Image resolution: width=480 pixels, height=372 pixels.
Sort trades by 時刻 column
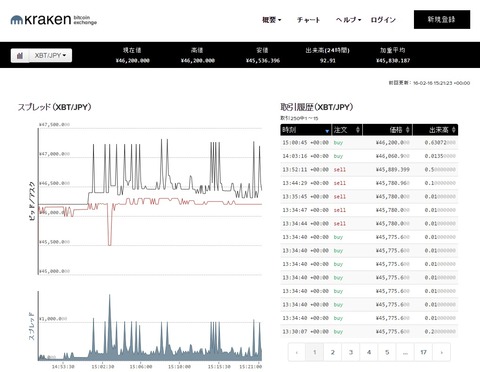306,130
